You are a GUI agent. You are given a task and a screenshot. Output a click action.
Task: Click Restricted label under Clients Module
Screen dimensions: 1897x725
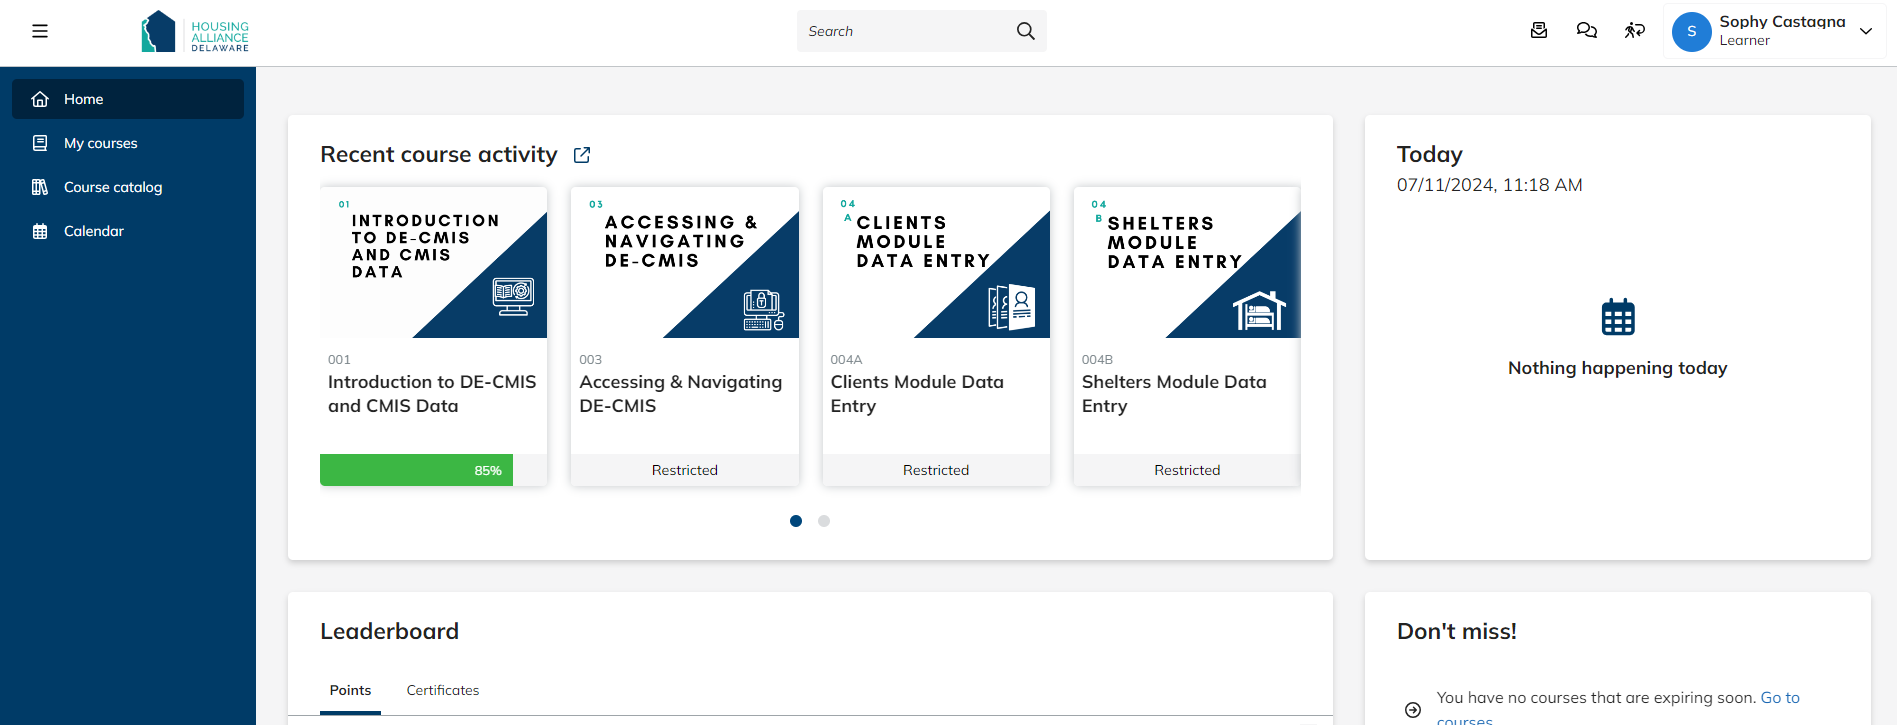936,470
